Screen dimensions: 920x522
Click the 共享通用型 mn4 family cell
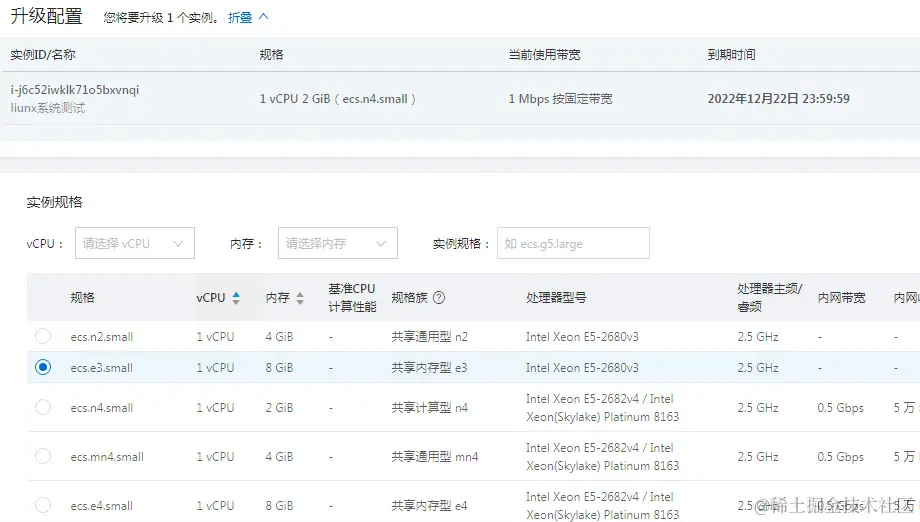click(x=435, y=456)
